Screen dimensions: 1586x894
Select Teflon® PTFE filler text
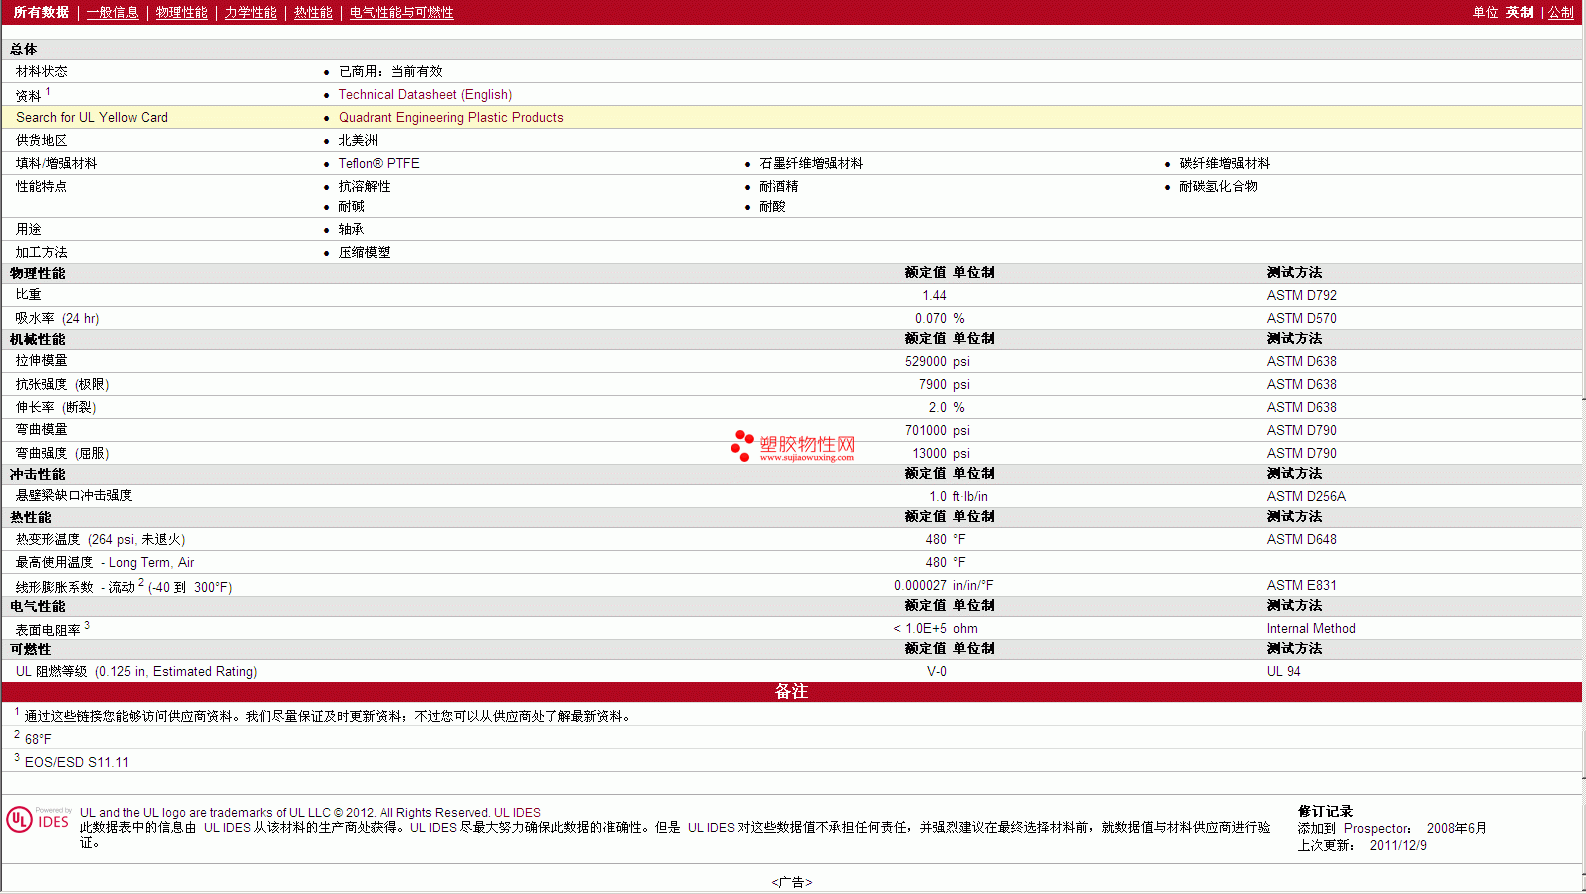click(x=379, y=164)
